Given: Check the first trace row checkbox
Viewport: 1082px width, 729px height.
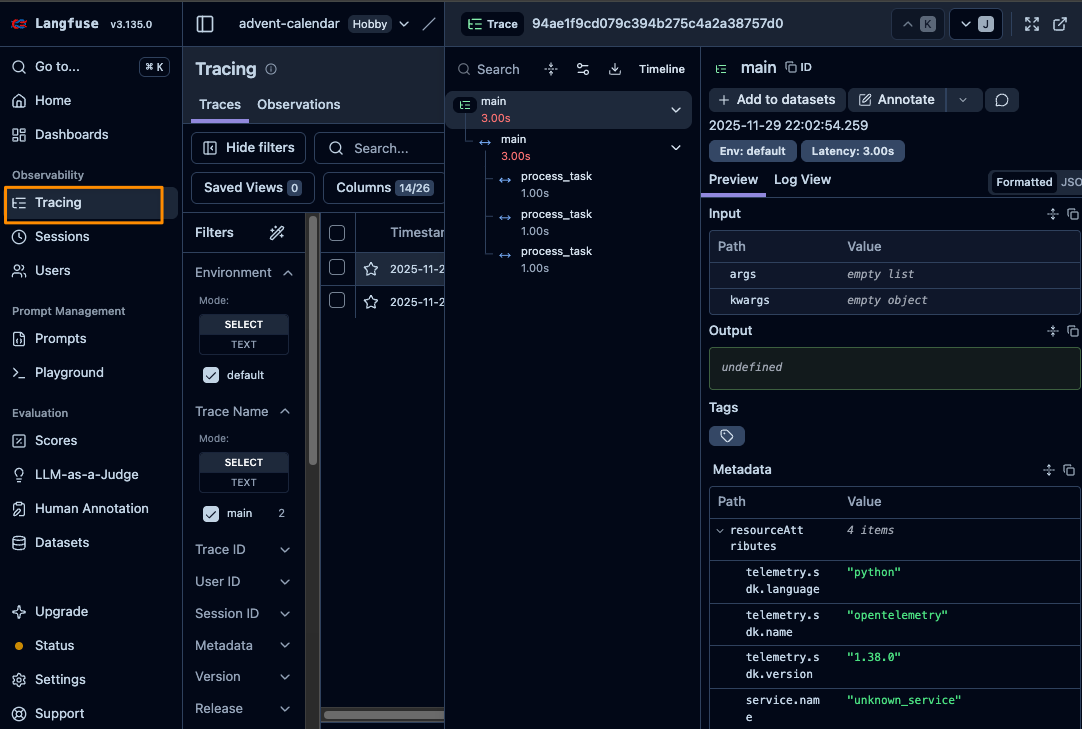Looking at the screenshot, I should (x=337, y=267).
